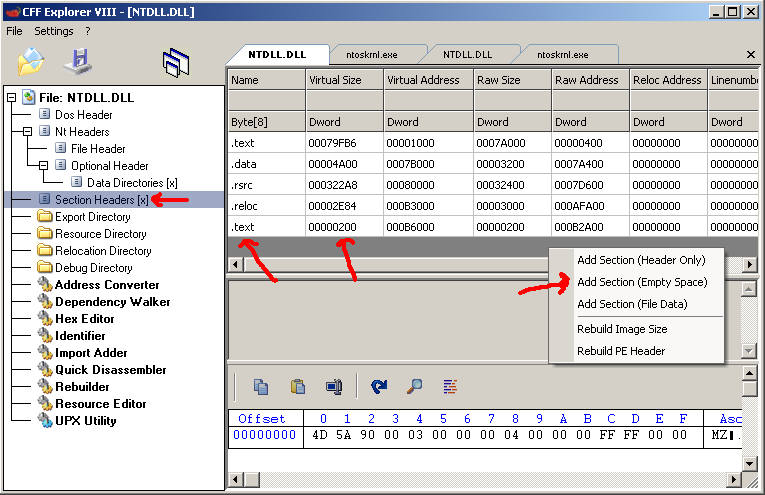Open the Resource Editor tool
The height and width of the screenshot is (495, 765).
101,404
